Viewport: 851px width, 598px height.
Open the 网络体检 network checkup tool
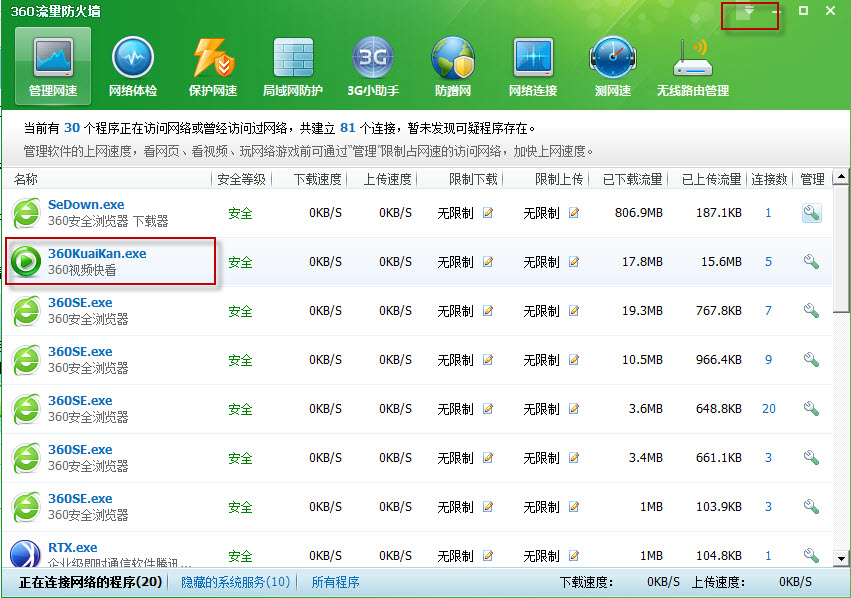[133, 66]
